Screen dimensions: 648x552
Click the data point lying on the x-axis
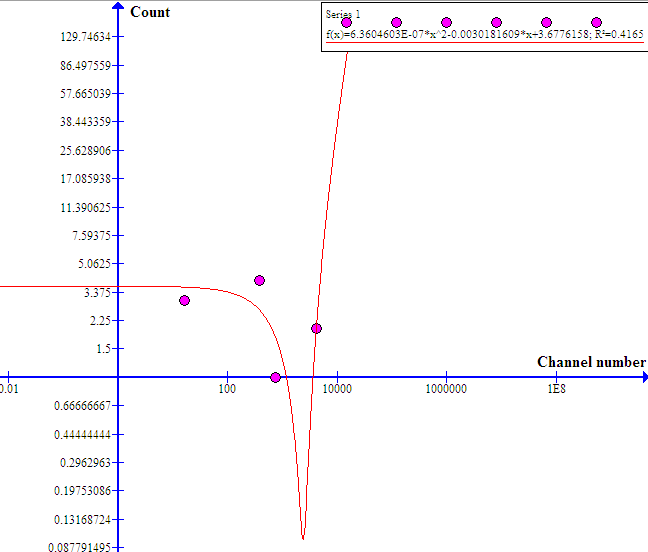(276, 377)
